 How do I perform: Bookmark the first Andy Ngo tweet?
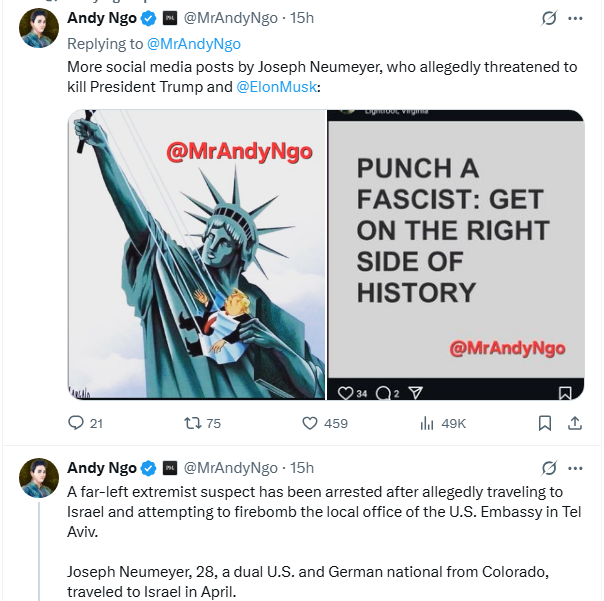(544, 423)
